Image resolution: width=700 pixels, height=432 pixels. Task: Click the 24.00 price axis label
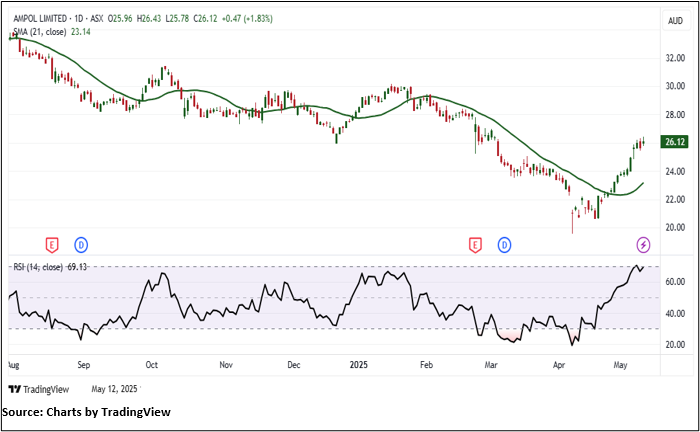click(675, 171)
